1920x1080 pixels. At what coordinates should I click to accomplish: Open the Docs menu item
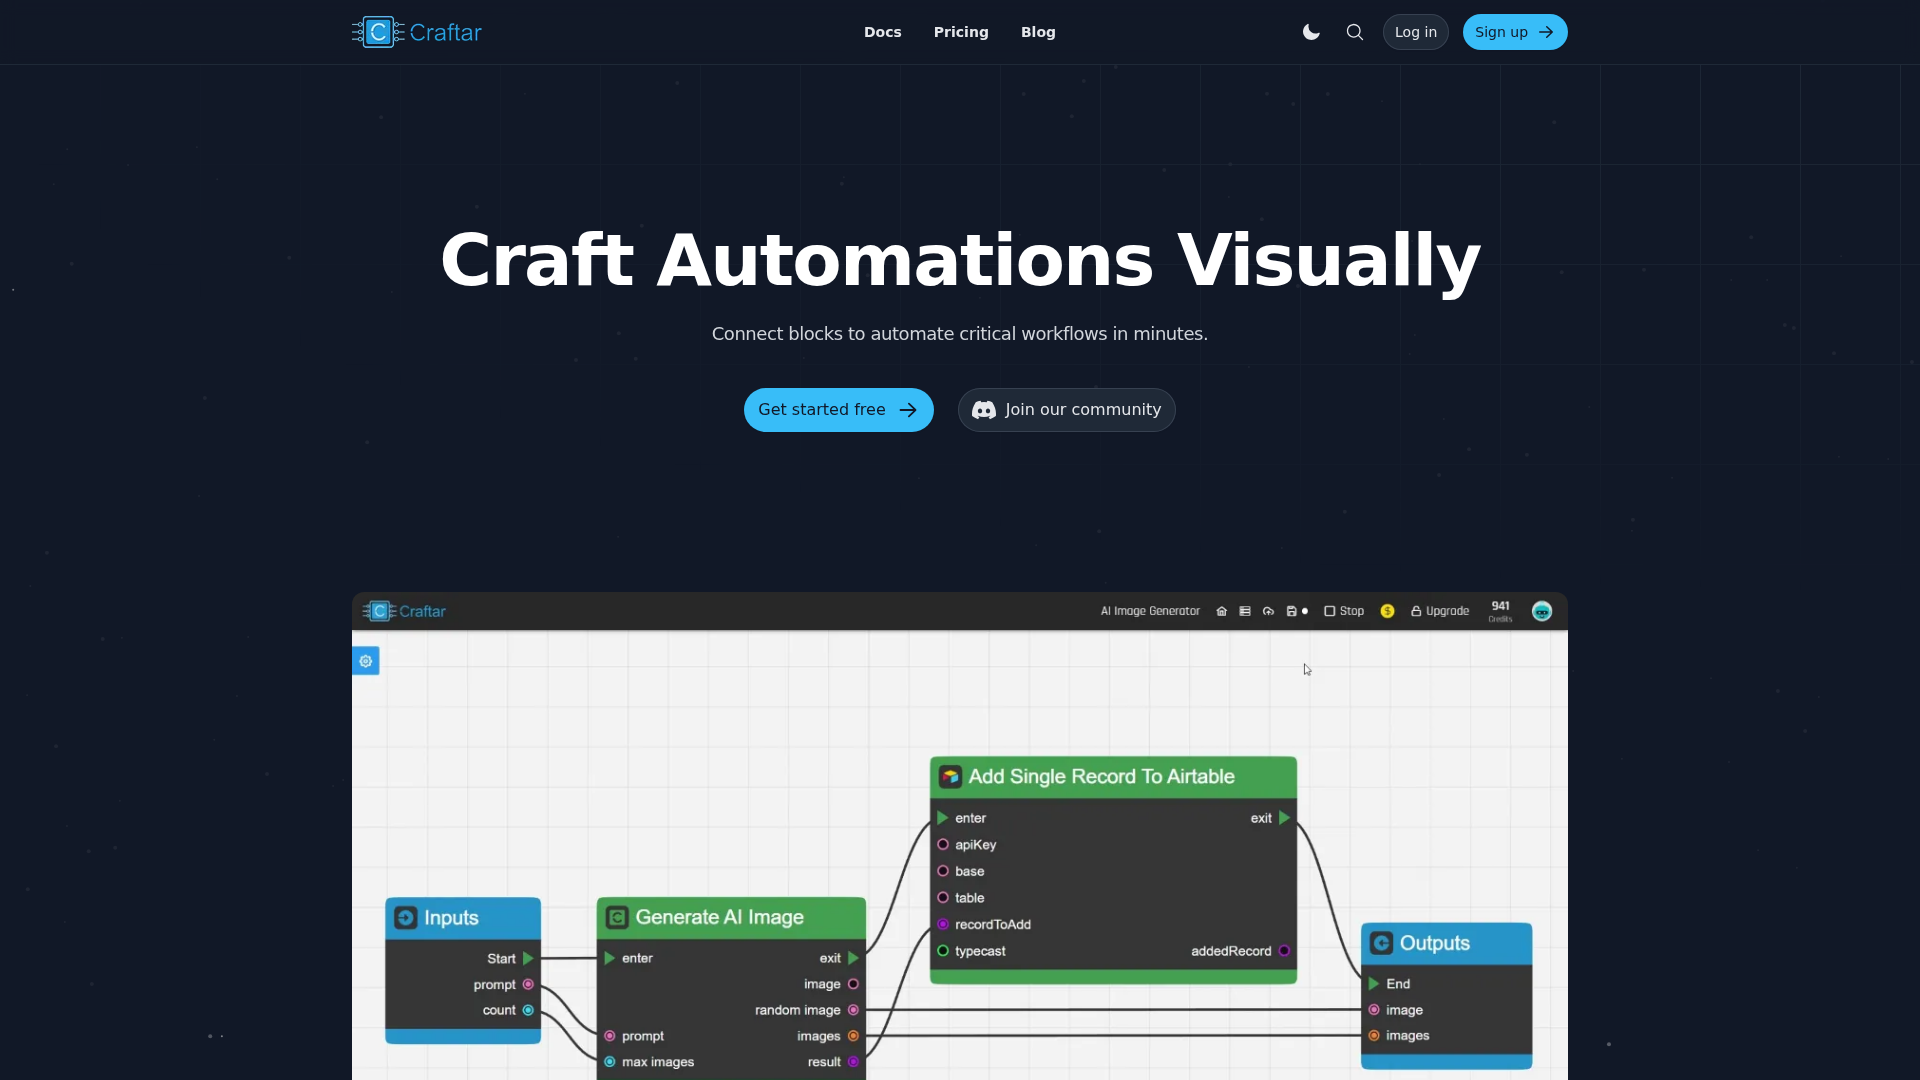click(x=882, y=31)
